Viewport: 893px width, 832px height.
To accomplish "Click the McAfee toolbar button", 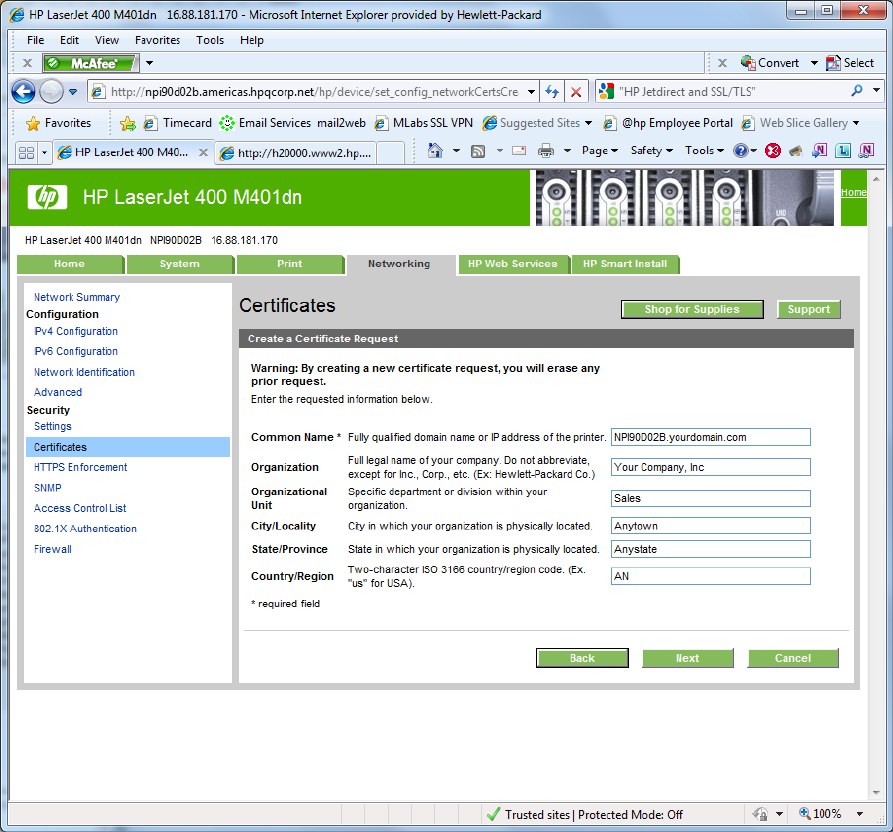I will pos(91,63).
